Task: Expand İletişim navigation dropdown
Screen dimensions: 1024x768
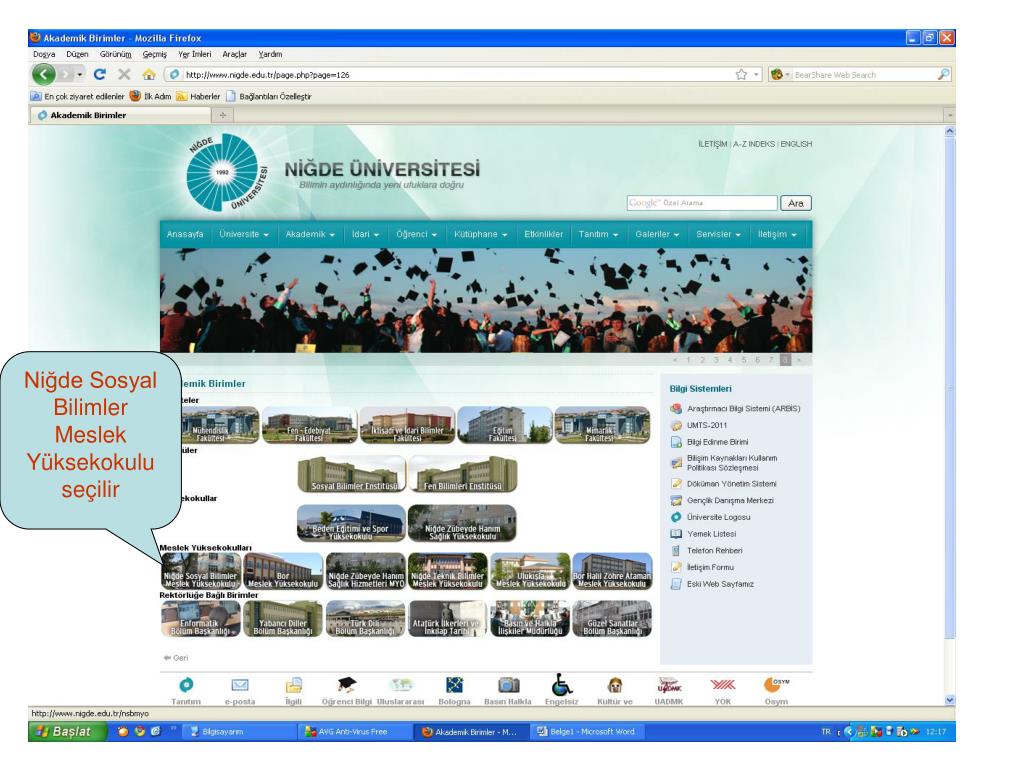Action: [777, 234]
